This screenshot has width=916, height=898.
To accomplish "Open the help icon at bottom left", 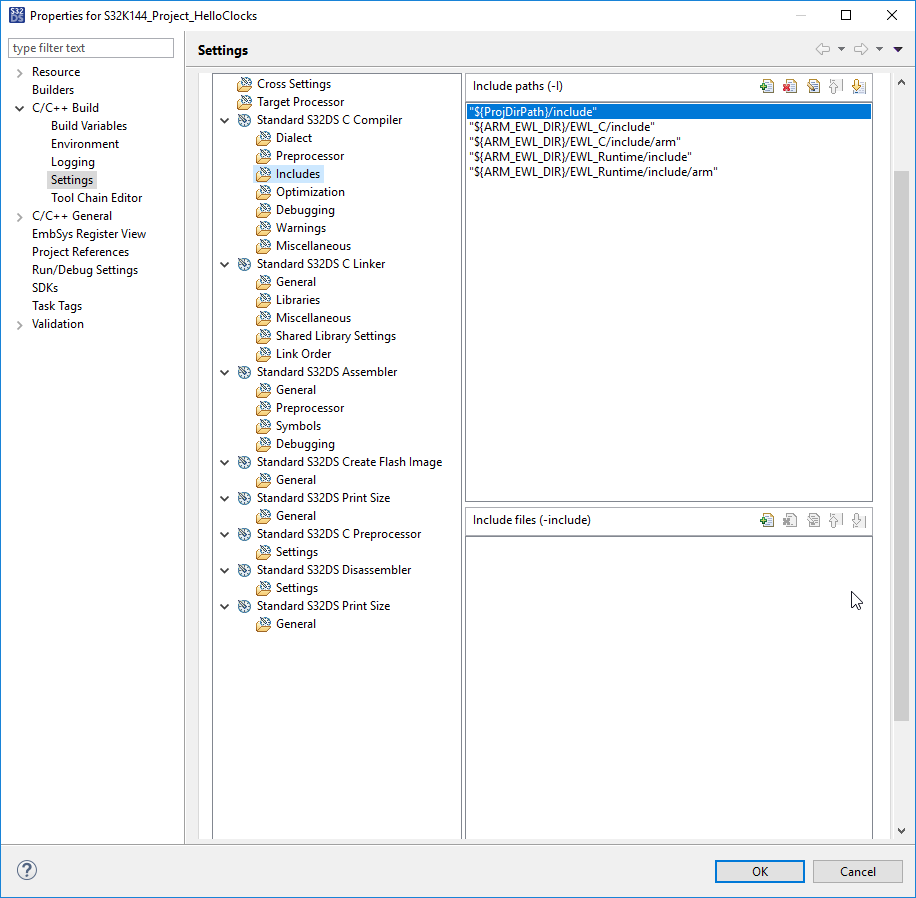I will (x=27, y=870).
